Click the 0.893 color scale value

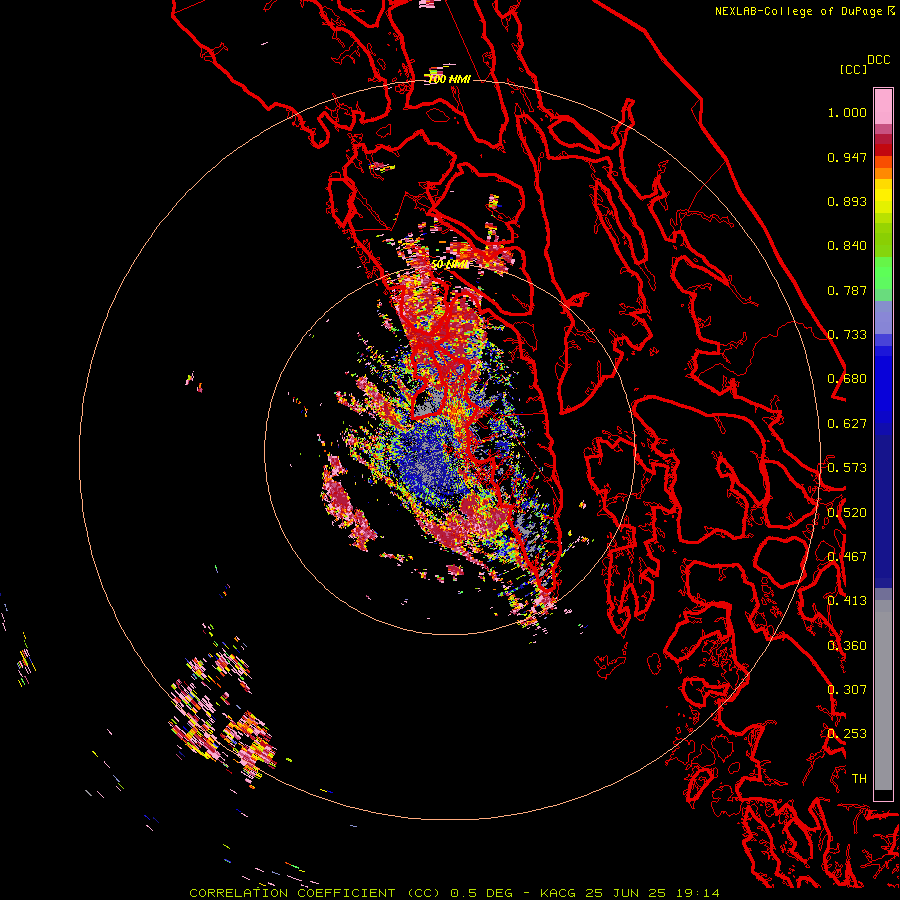coord(847,201)
